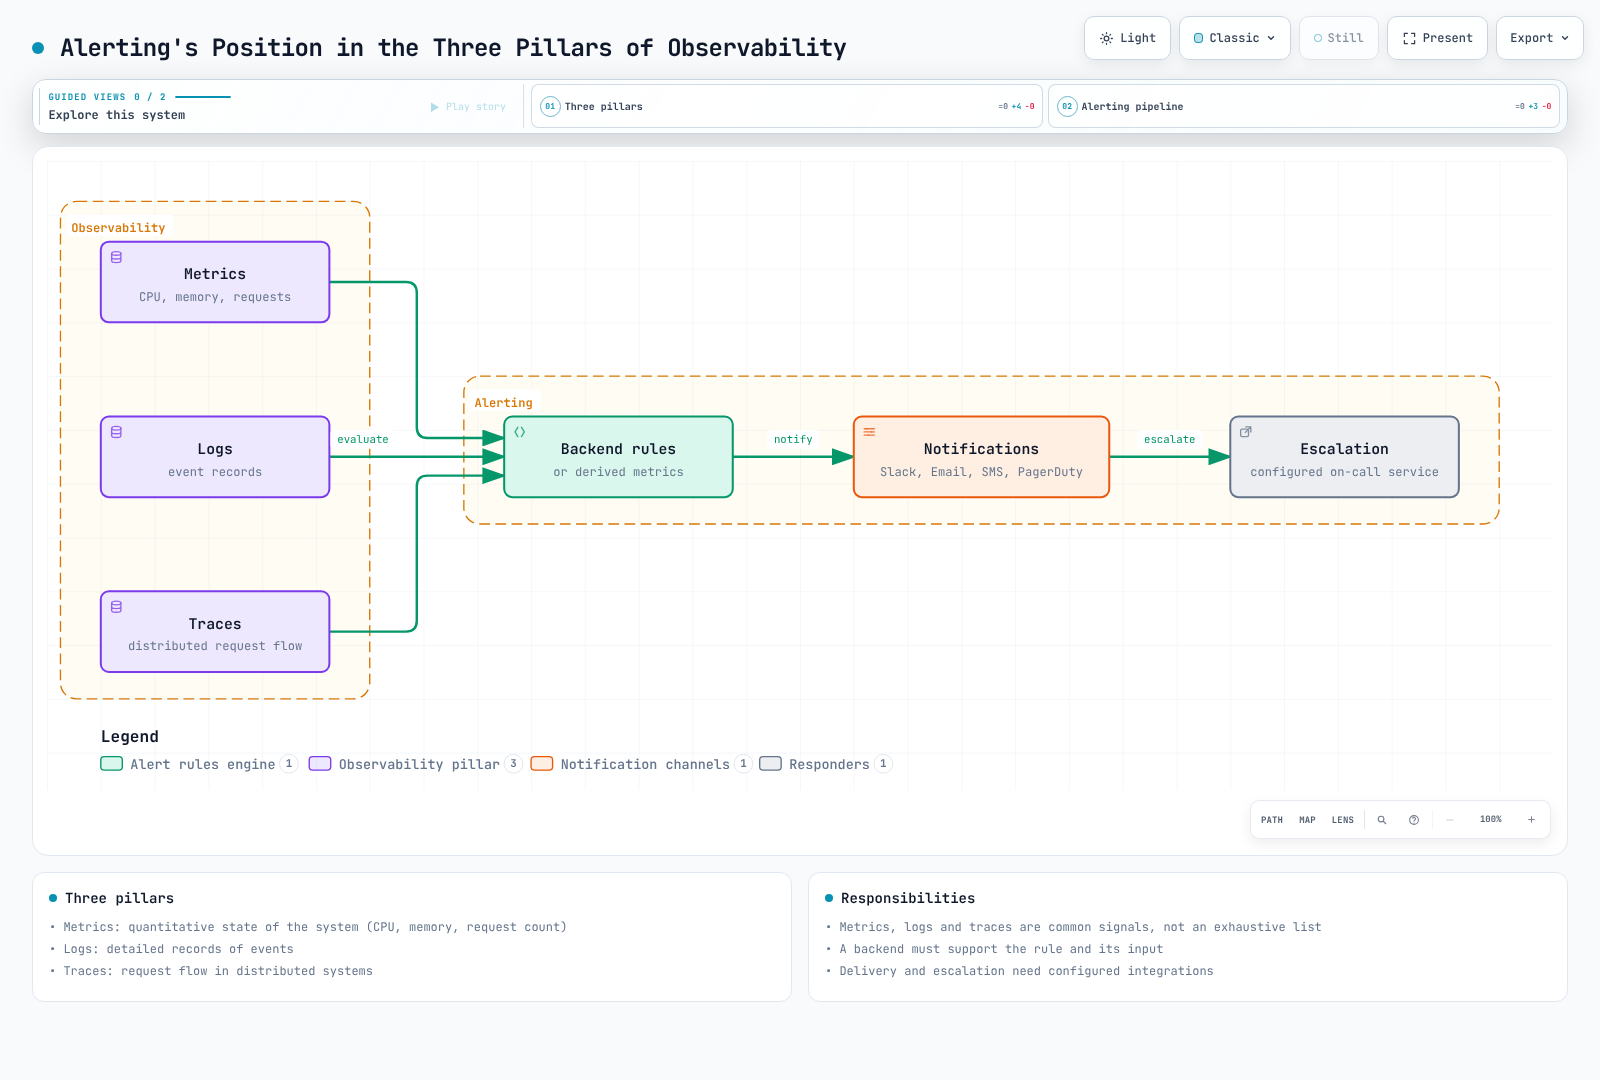Click 'Traces: request flow in distributed systems' bullet
The image size is (1600, 1080).
click(x=218, y=971)
